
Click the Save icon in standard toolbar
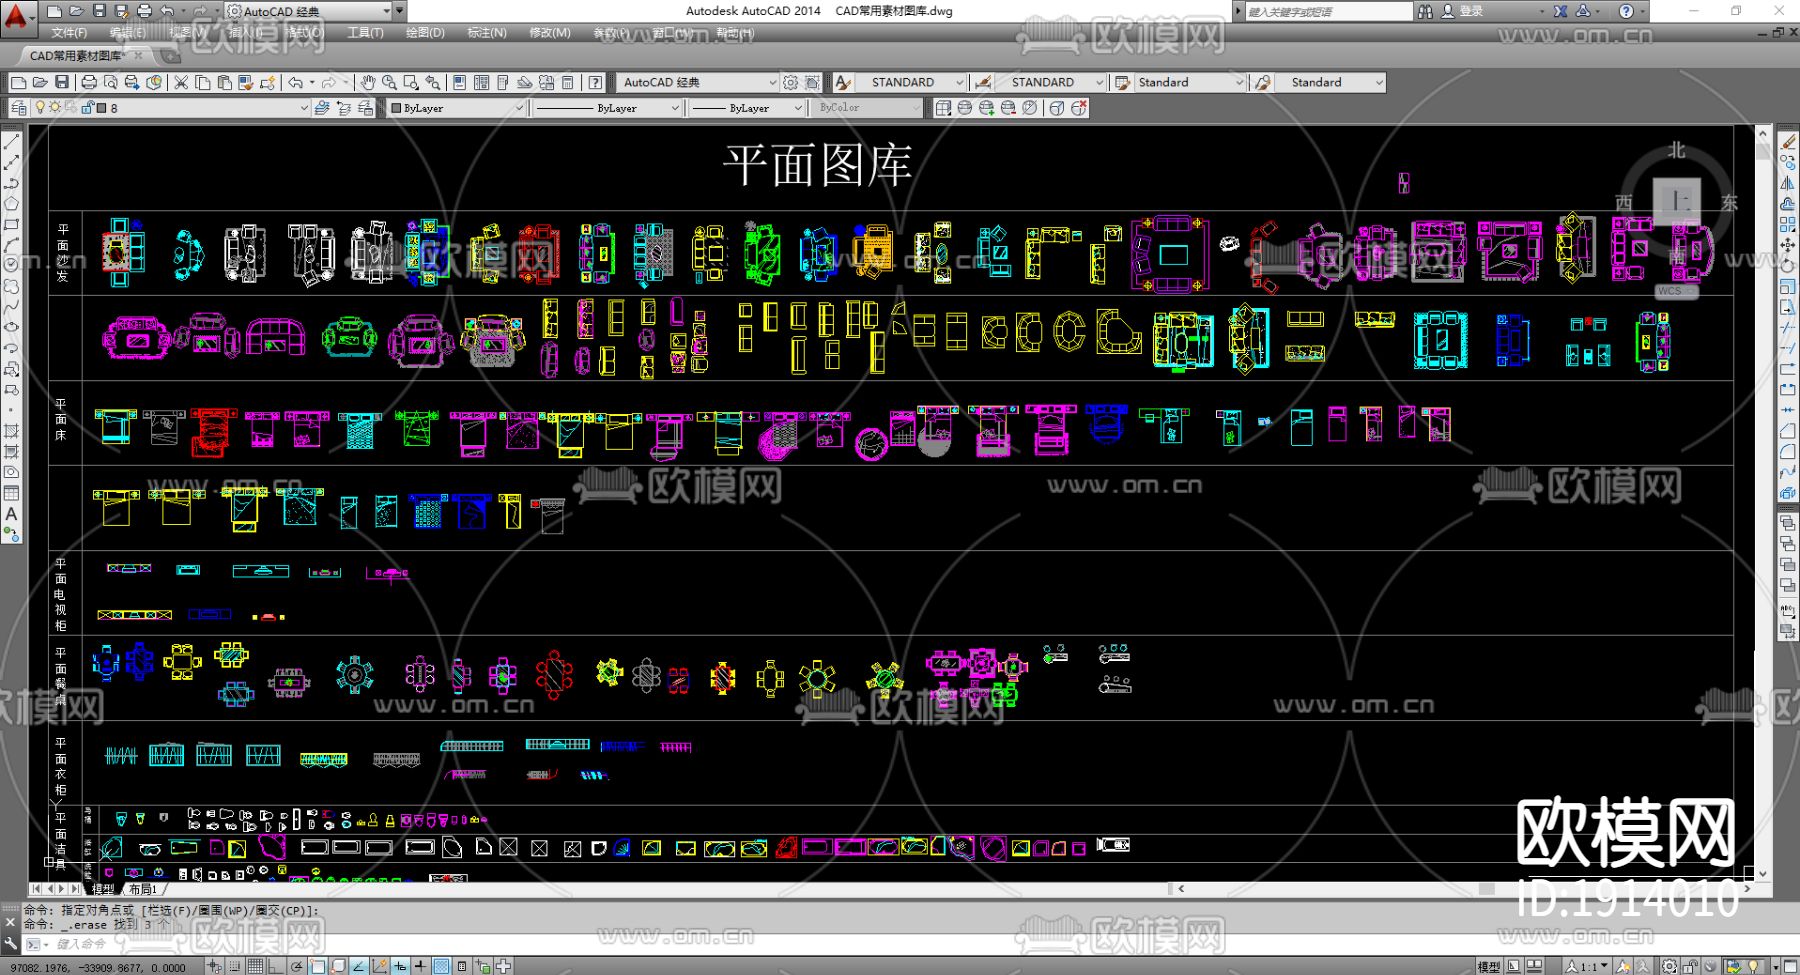62,82
